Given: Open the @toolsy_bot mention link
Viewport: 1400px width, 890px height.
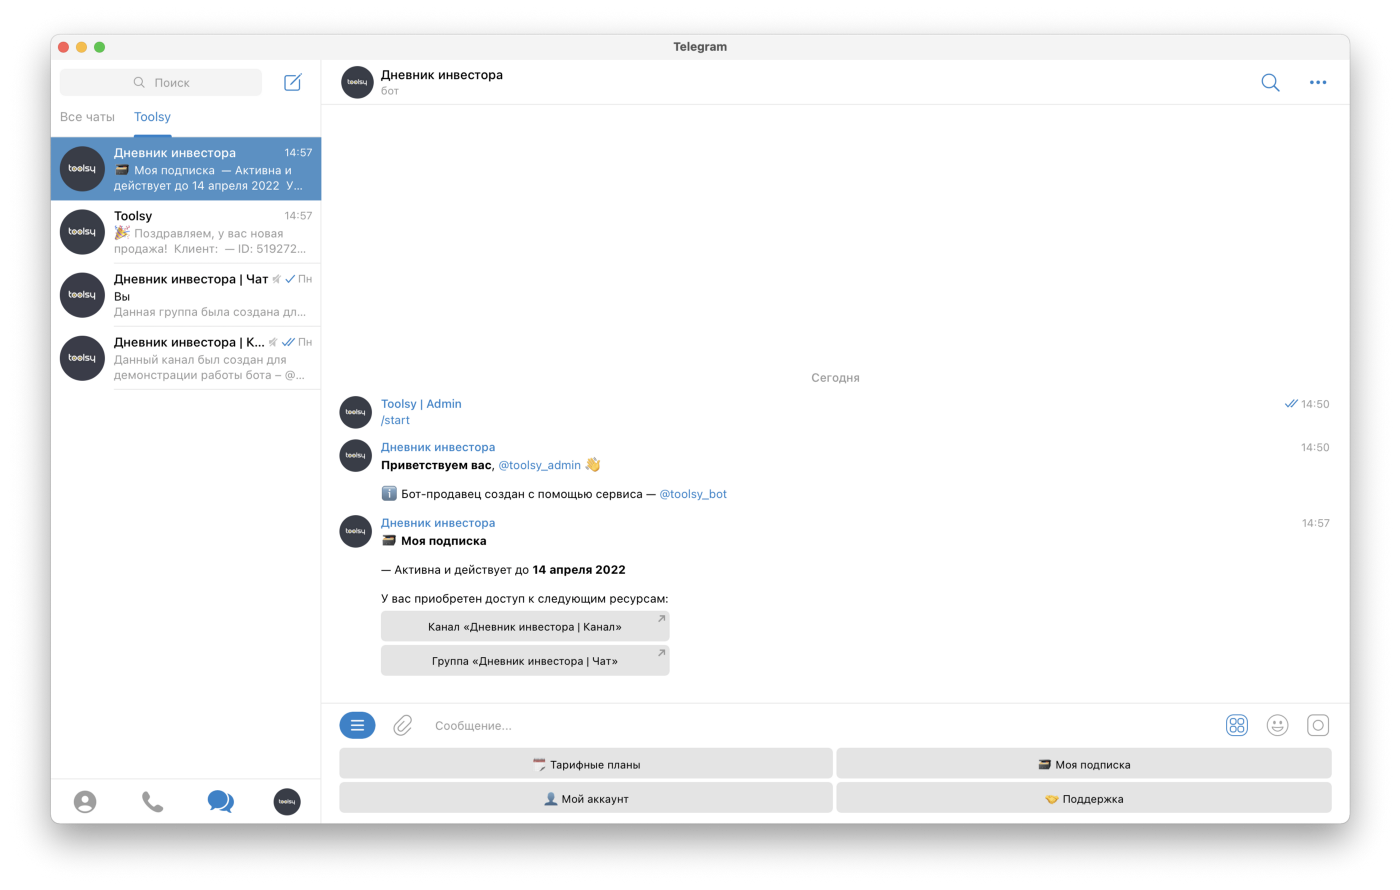Looking at the screenshot, I should pos(693,494).
